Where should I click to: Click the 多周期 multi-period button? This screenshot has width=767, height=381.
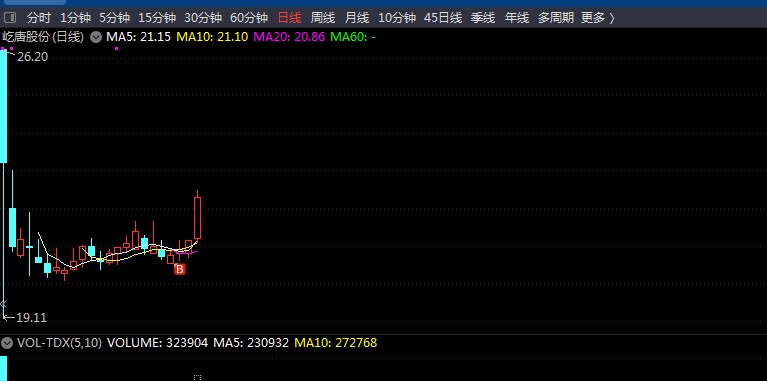click(556, 19)
